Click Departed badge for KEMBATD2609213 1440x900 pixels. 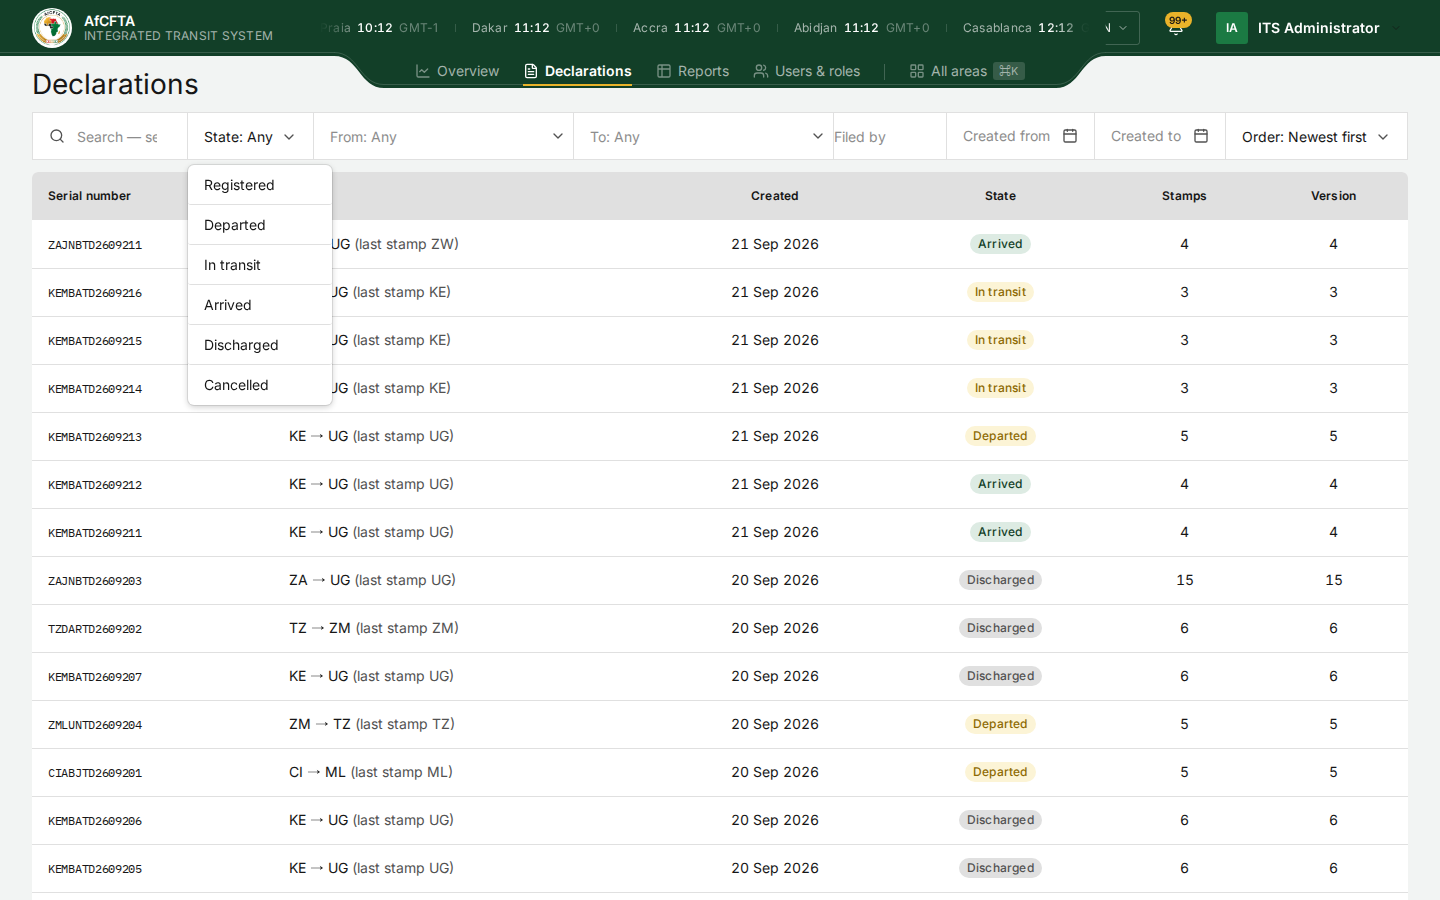pyautogui.click(x=1000, y=436)
